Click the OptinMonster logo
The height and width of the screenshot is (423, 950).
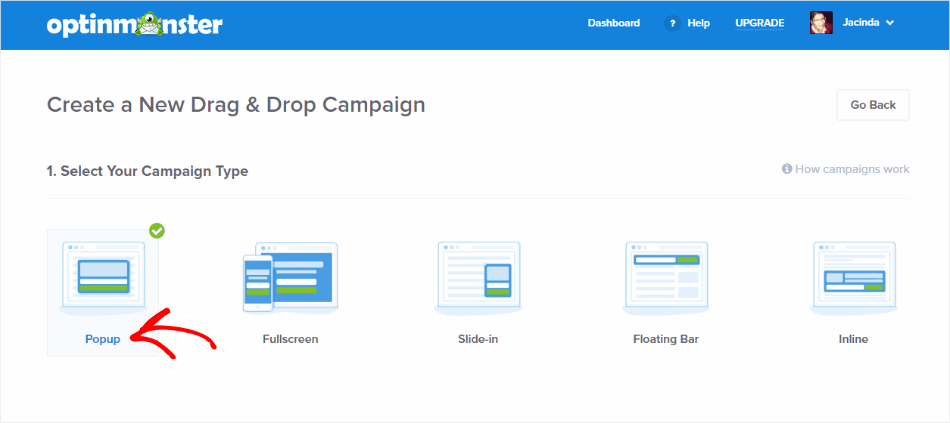(x=135, y=24)
